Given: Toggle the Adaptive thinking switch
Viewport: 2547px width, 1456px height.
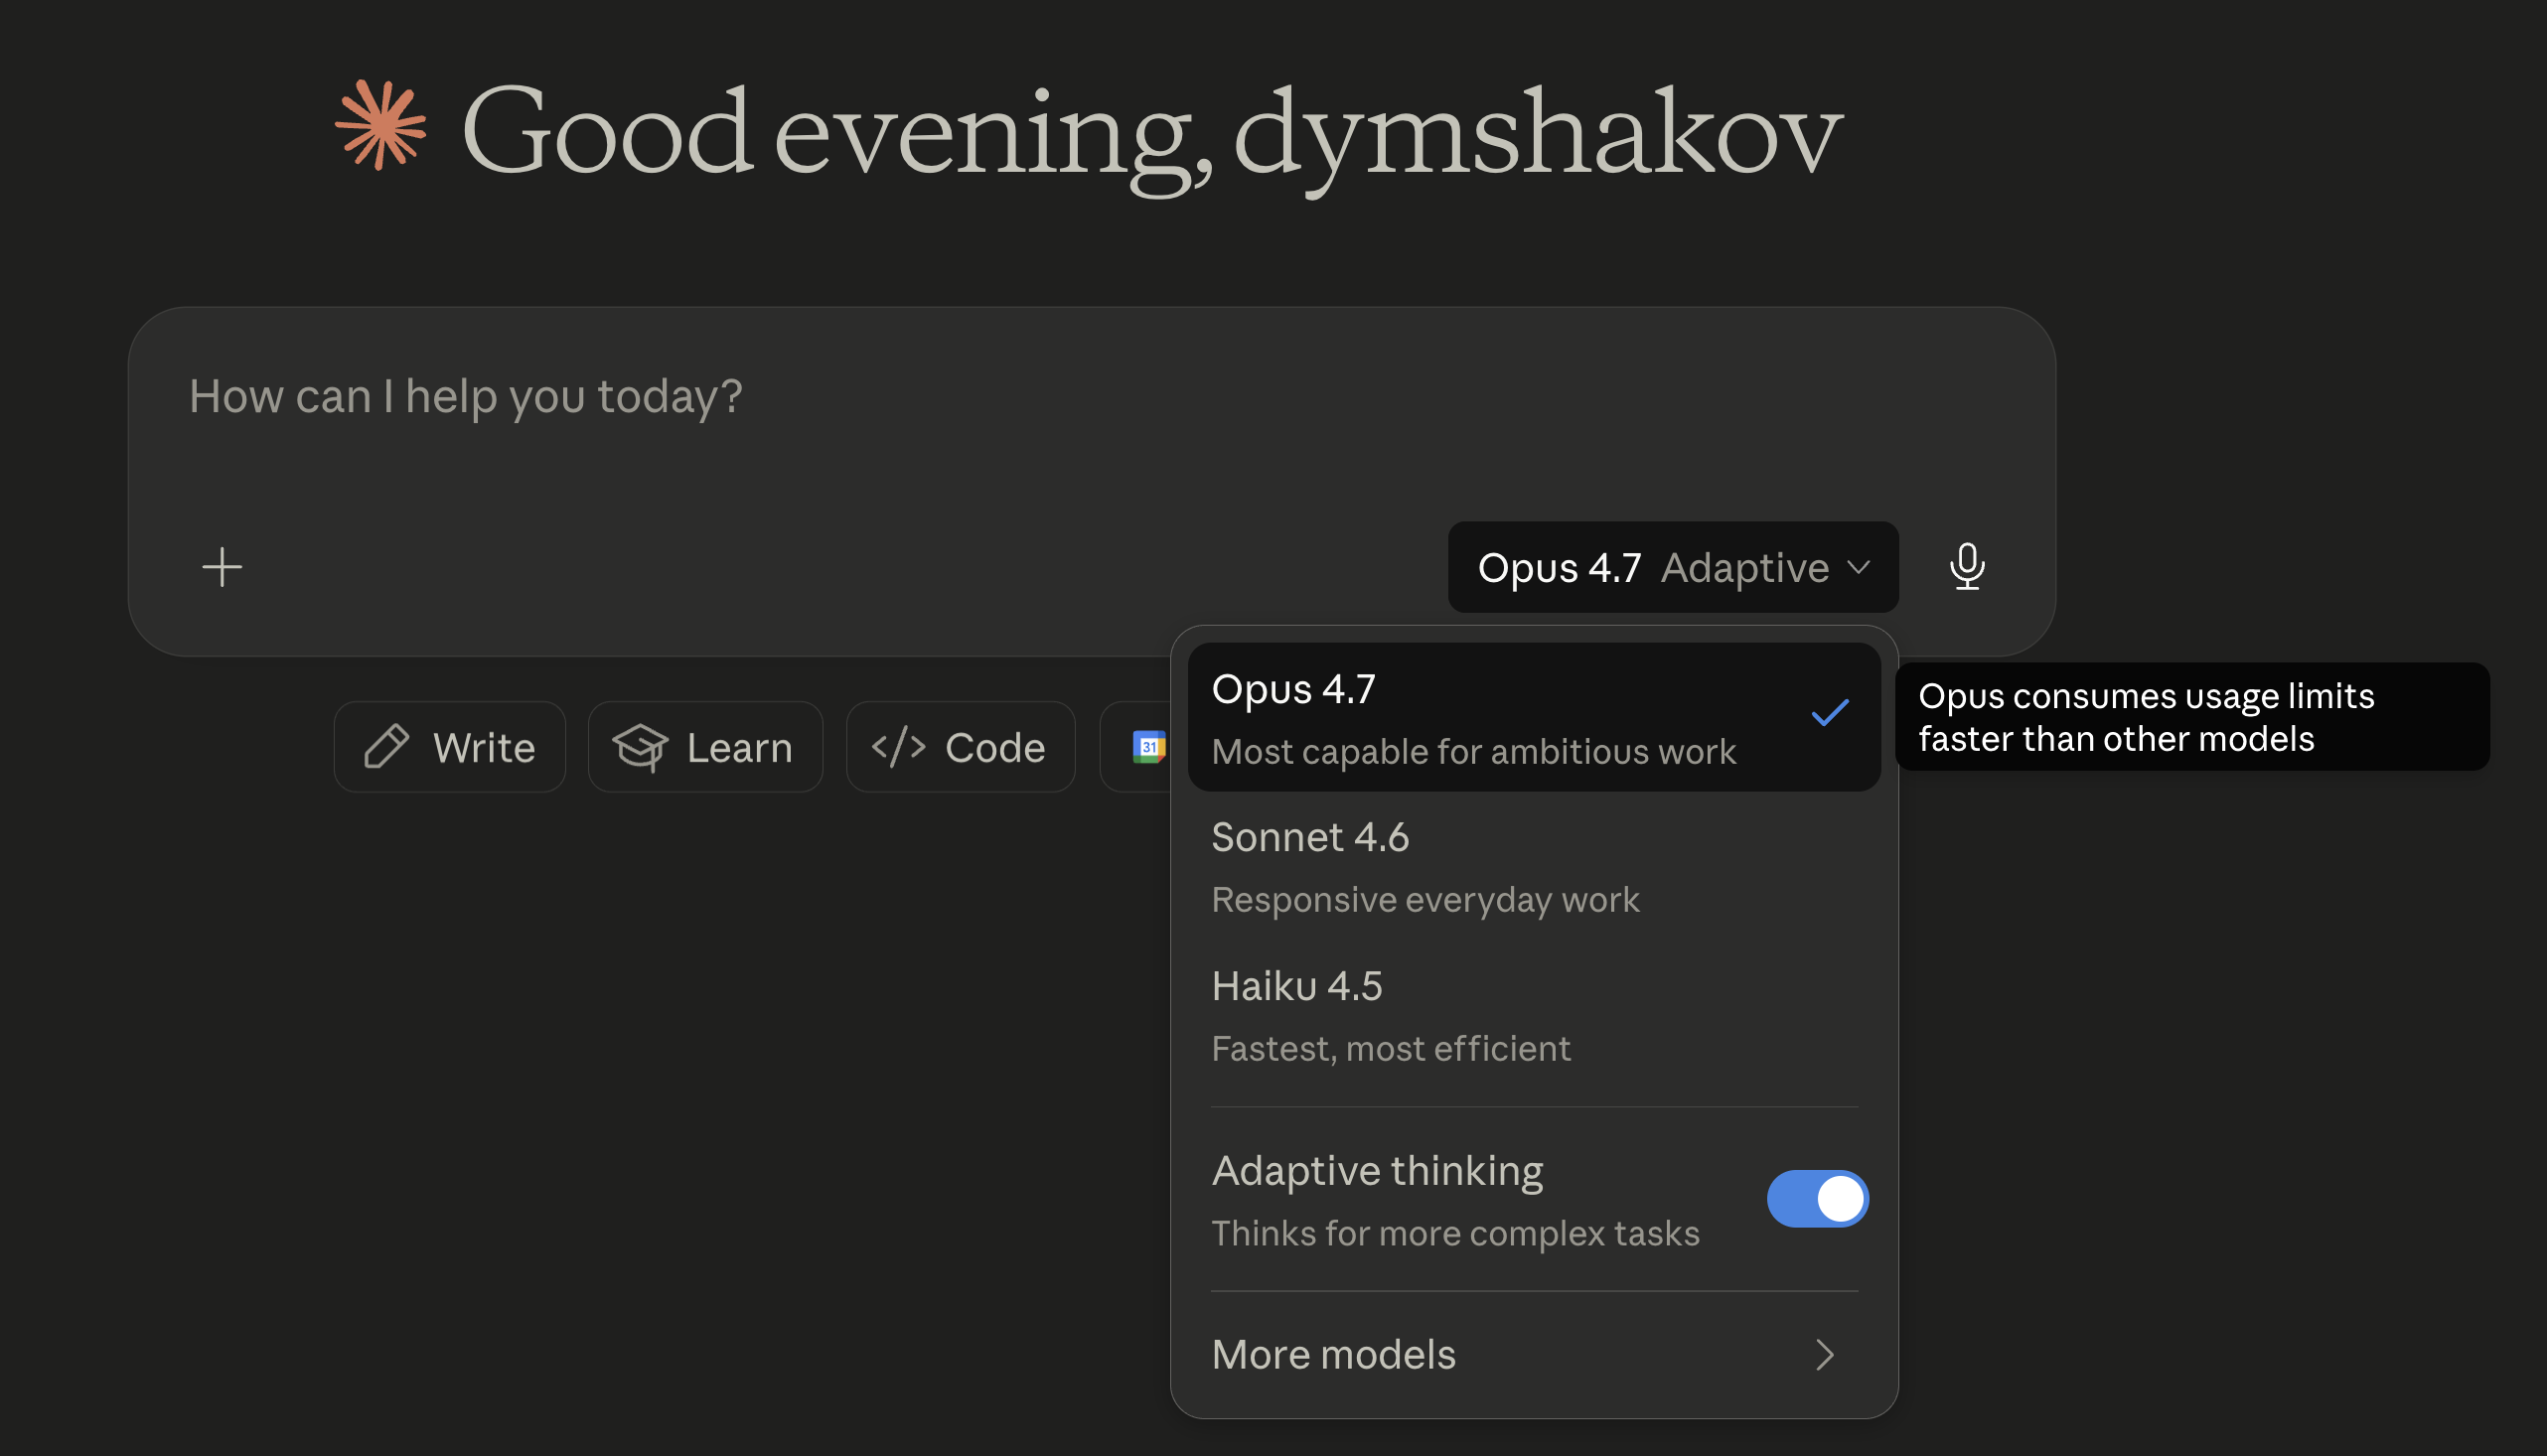Looking at the screenshot, I should coord(1817,1198).
